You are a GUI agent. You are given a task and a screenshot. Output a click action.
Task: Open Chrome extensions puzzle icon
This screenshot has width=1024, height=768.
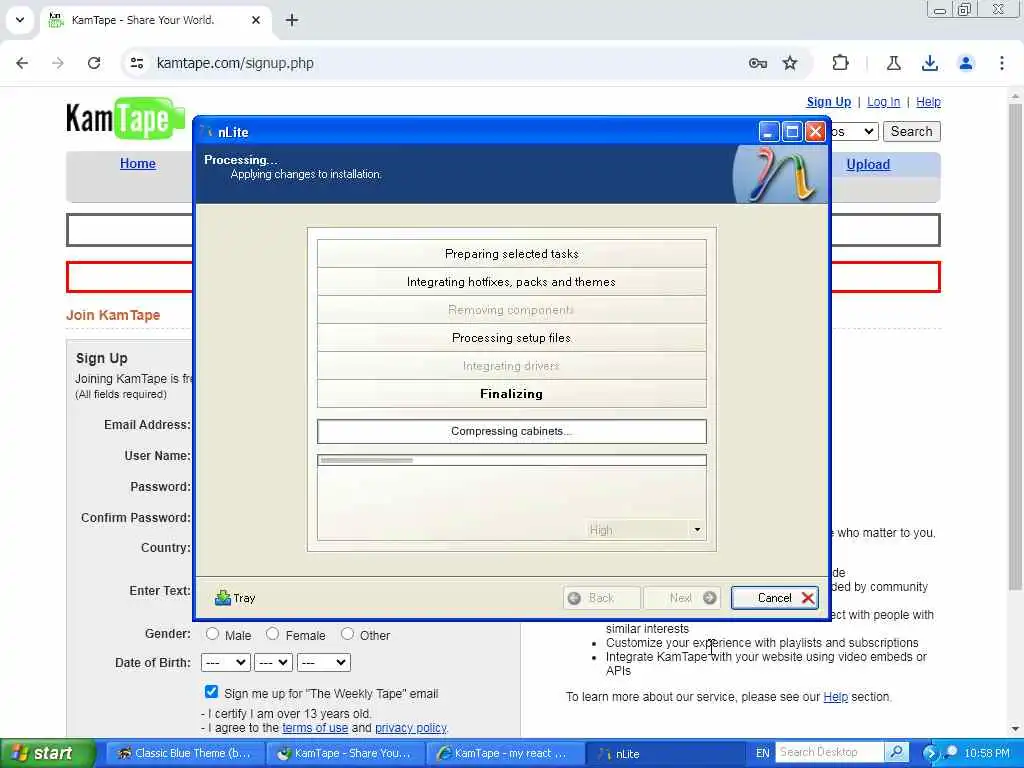pyautogui.click(x=840, y=63)
